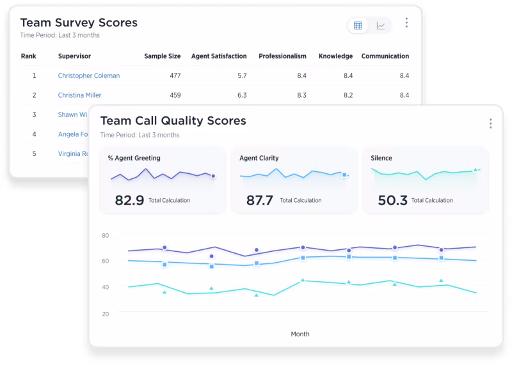512x365 pixels.
Task: Open the Silence score card
Action: pyautogui.click(x=426, y=180)
